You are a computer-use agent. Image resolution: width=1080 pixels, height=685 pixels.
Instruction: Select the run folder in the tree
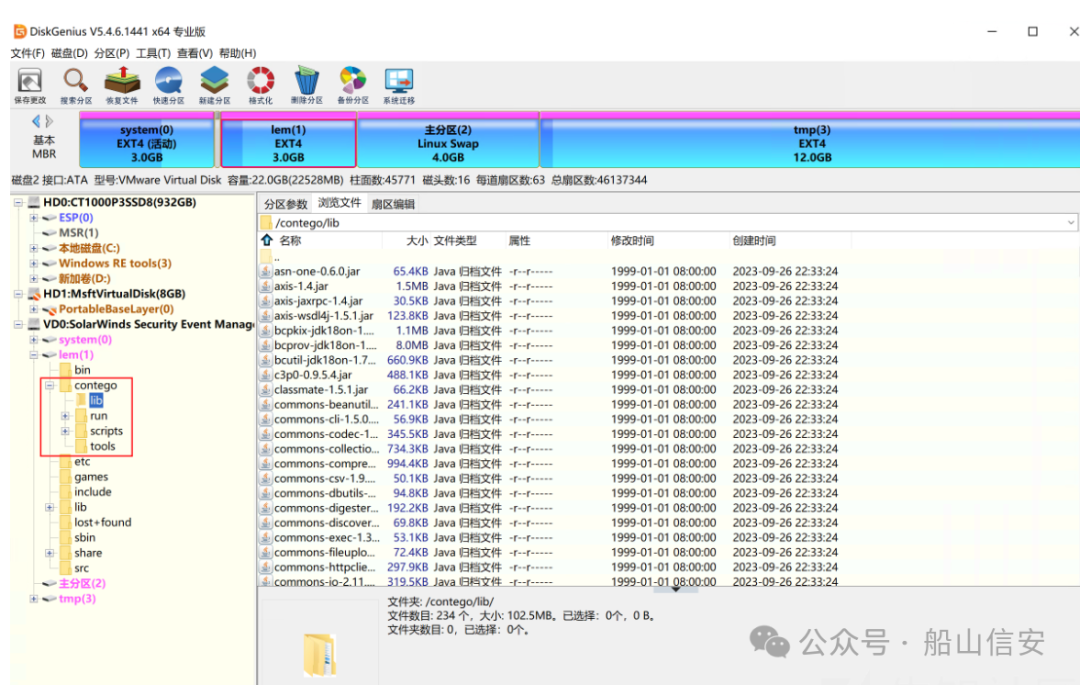coord(98,416)
